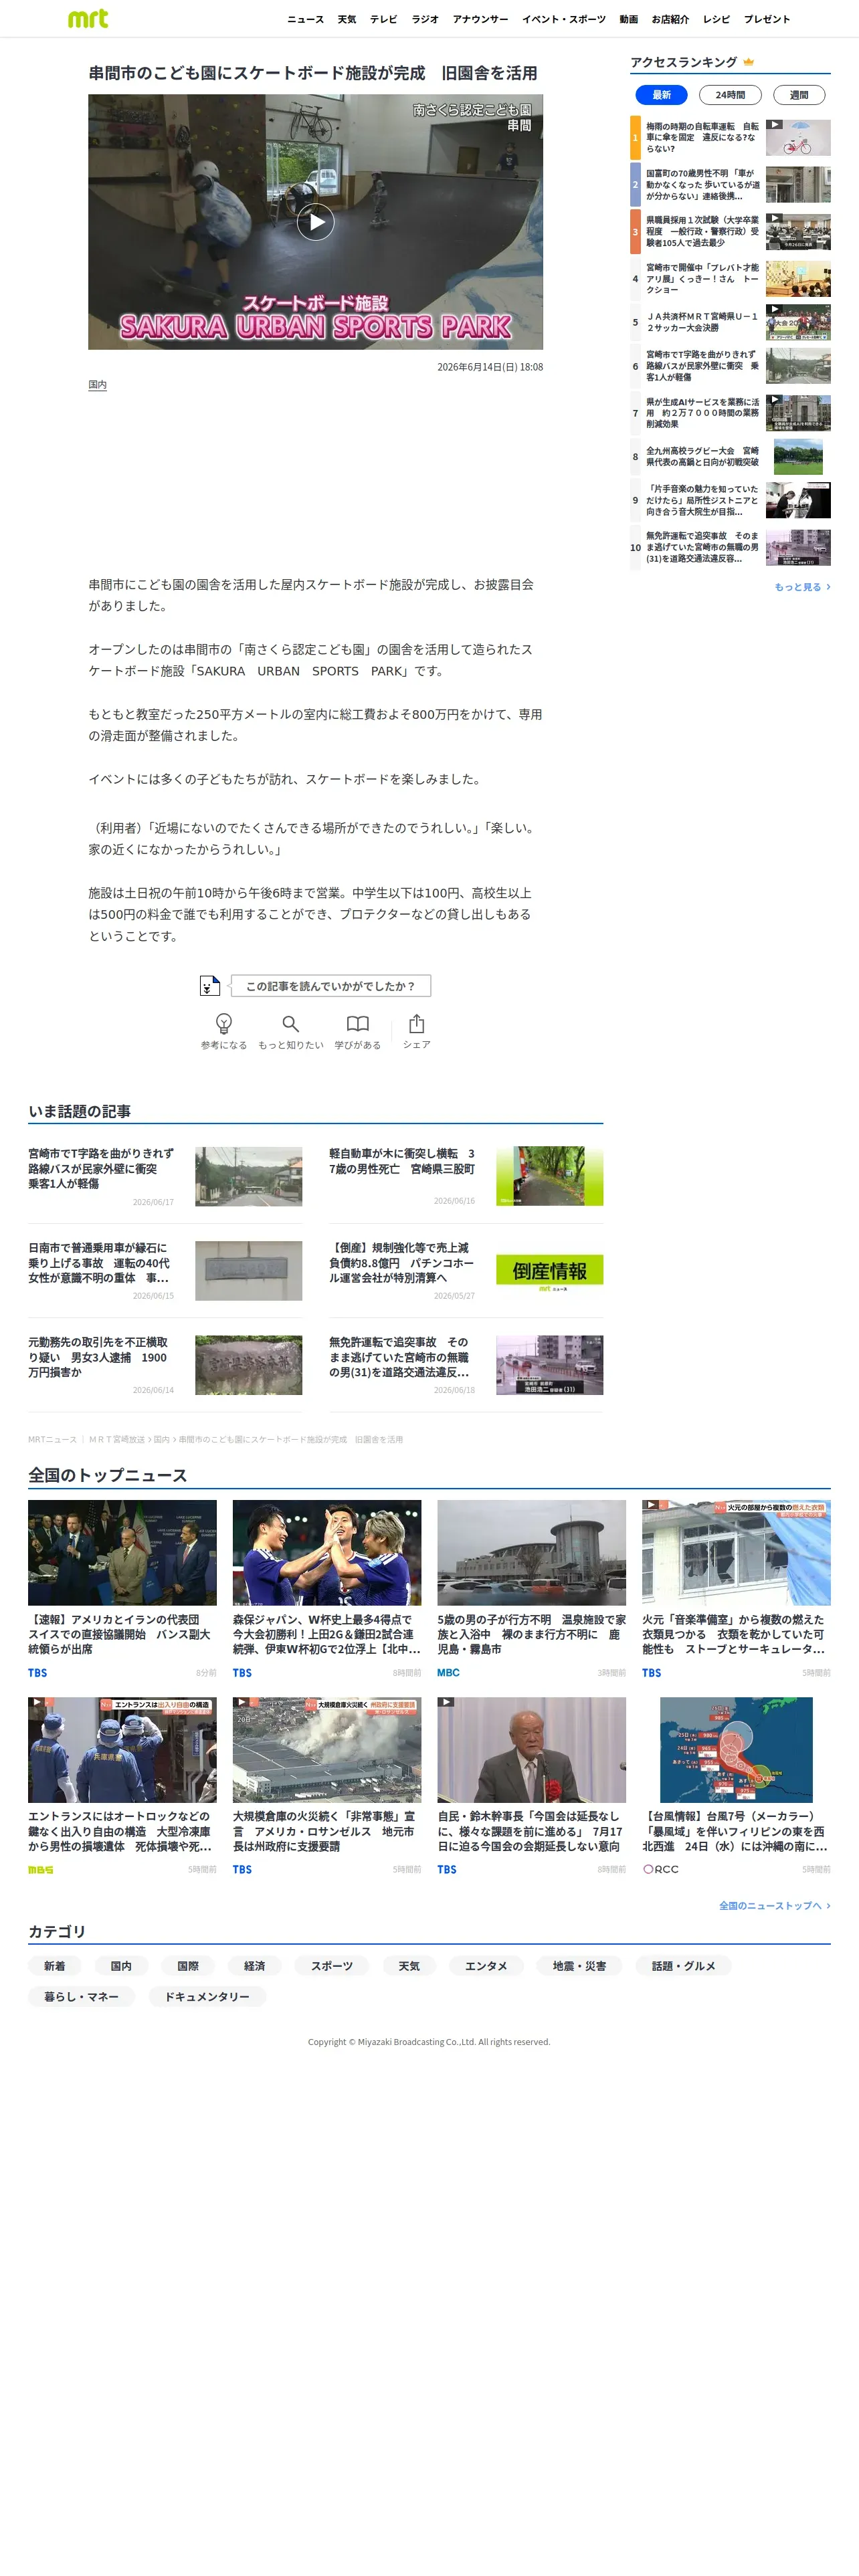Open ranking article about プレバト才能アリ展
This screenshot has width=859, height=2576.
coord(702,278)
